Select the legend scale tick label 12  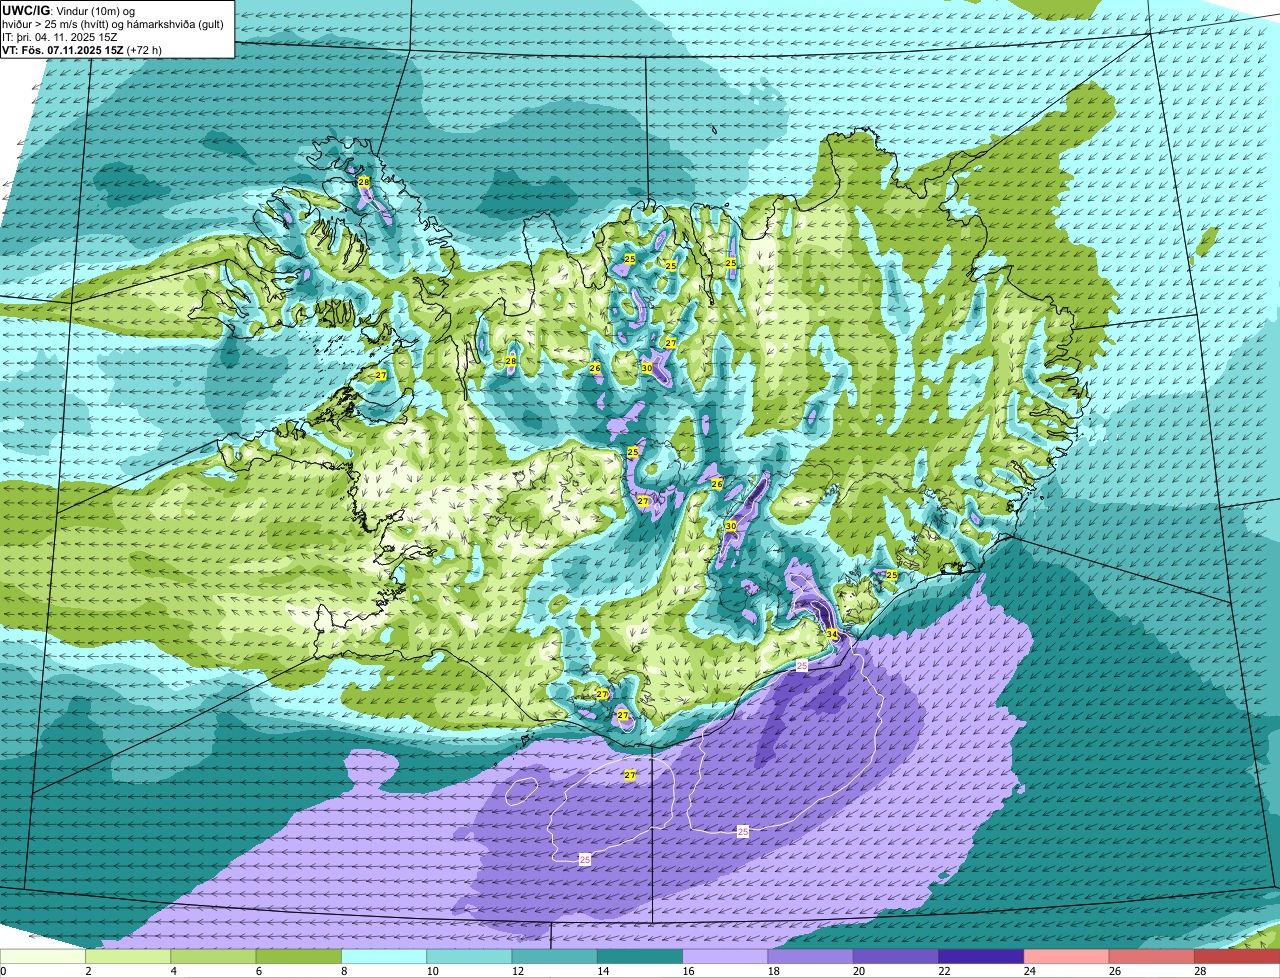click(518, 971)
